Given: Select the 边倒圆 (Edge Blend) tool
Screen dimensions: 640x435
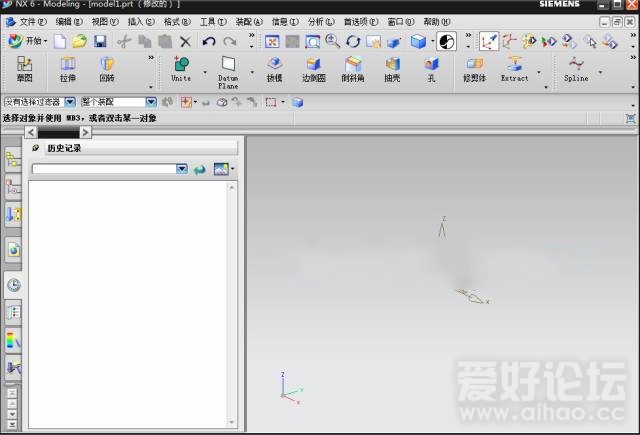Looking at the screenshot, I should (x=313, y=68).
